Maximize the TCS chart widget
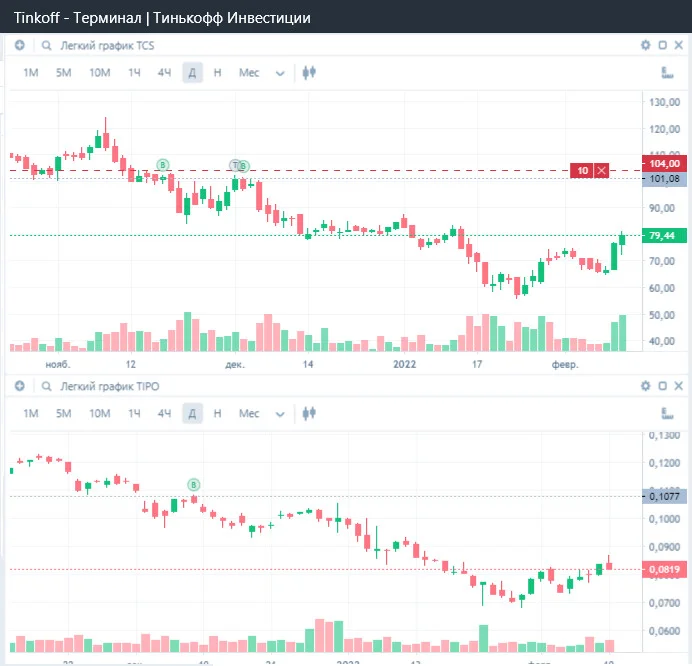Image resolution: width=692 pixels, height=666 pixels. (x=662, y=45)
